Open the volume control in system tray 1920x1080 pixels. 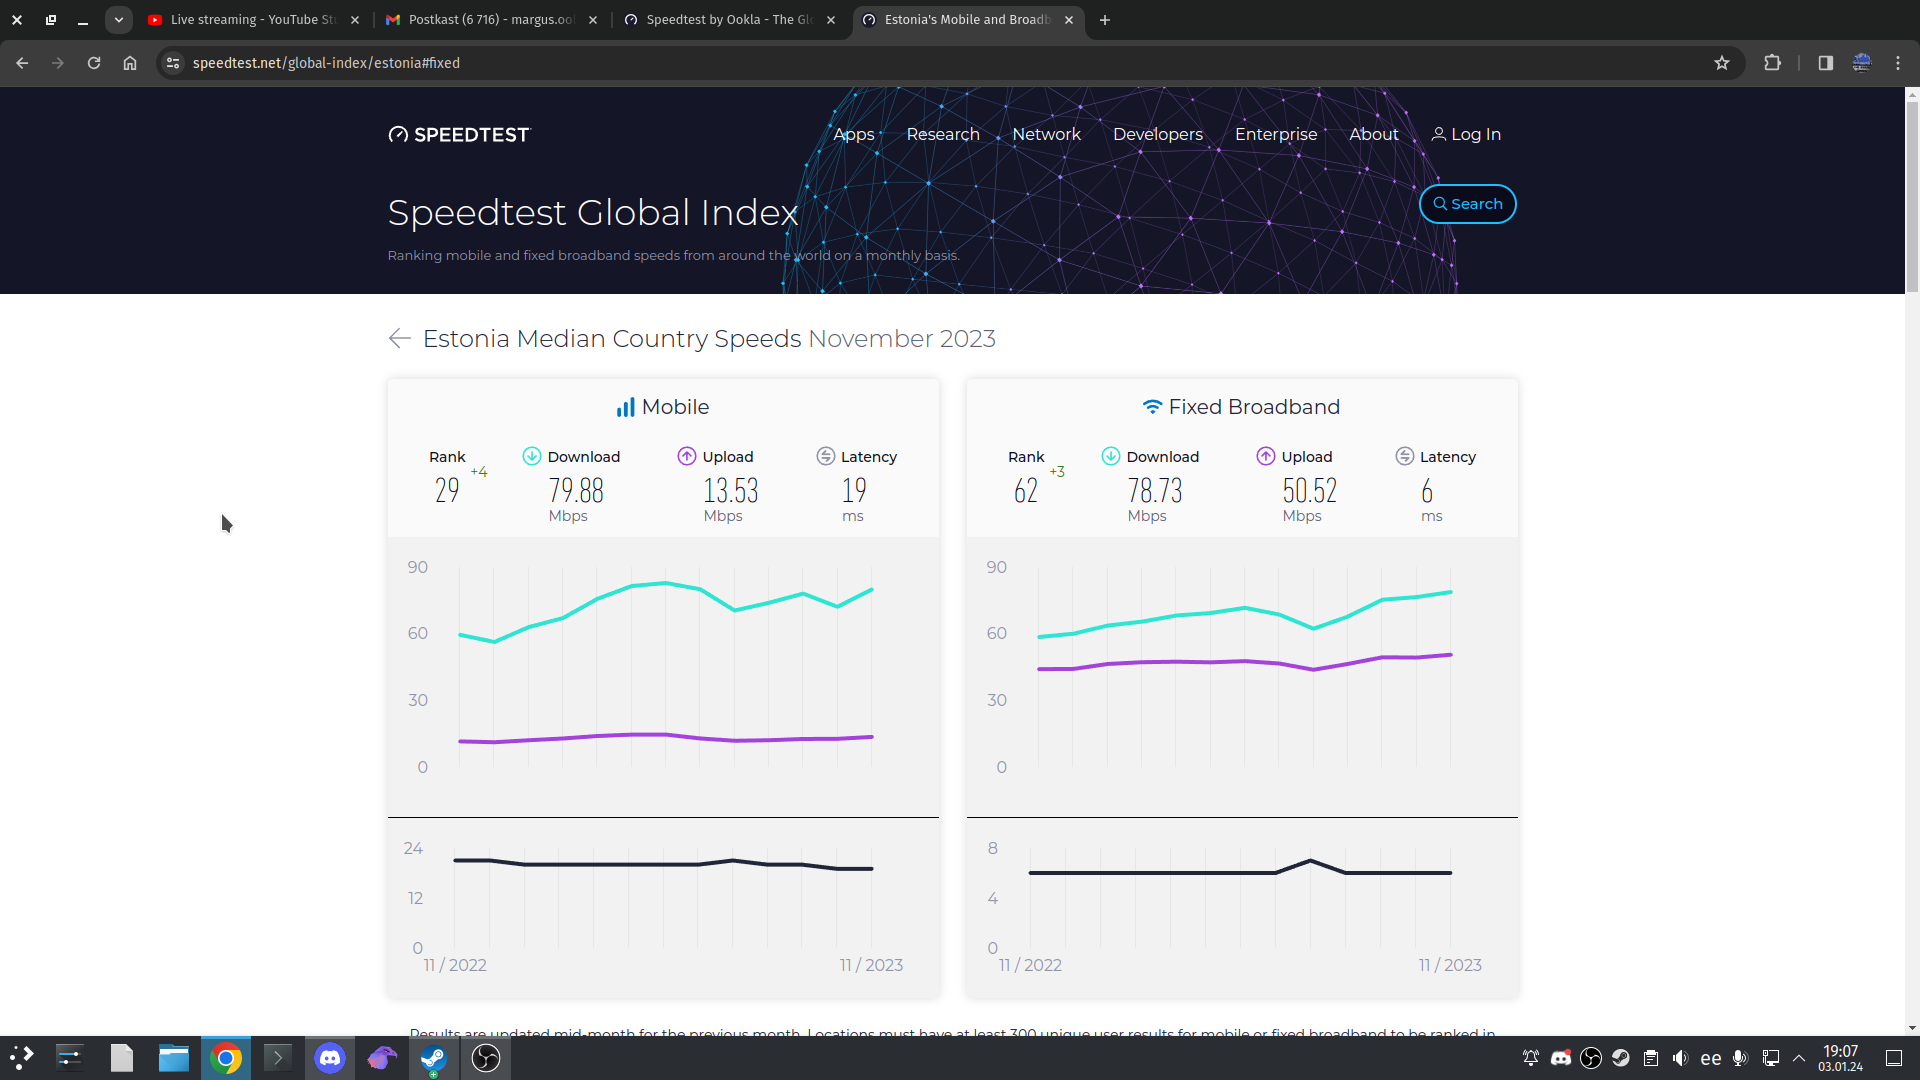1680,1058
